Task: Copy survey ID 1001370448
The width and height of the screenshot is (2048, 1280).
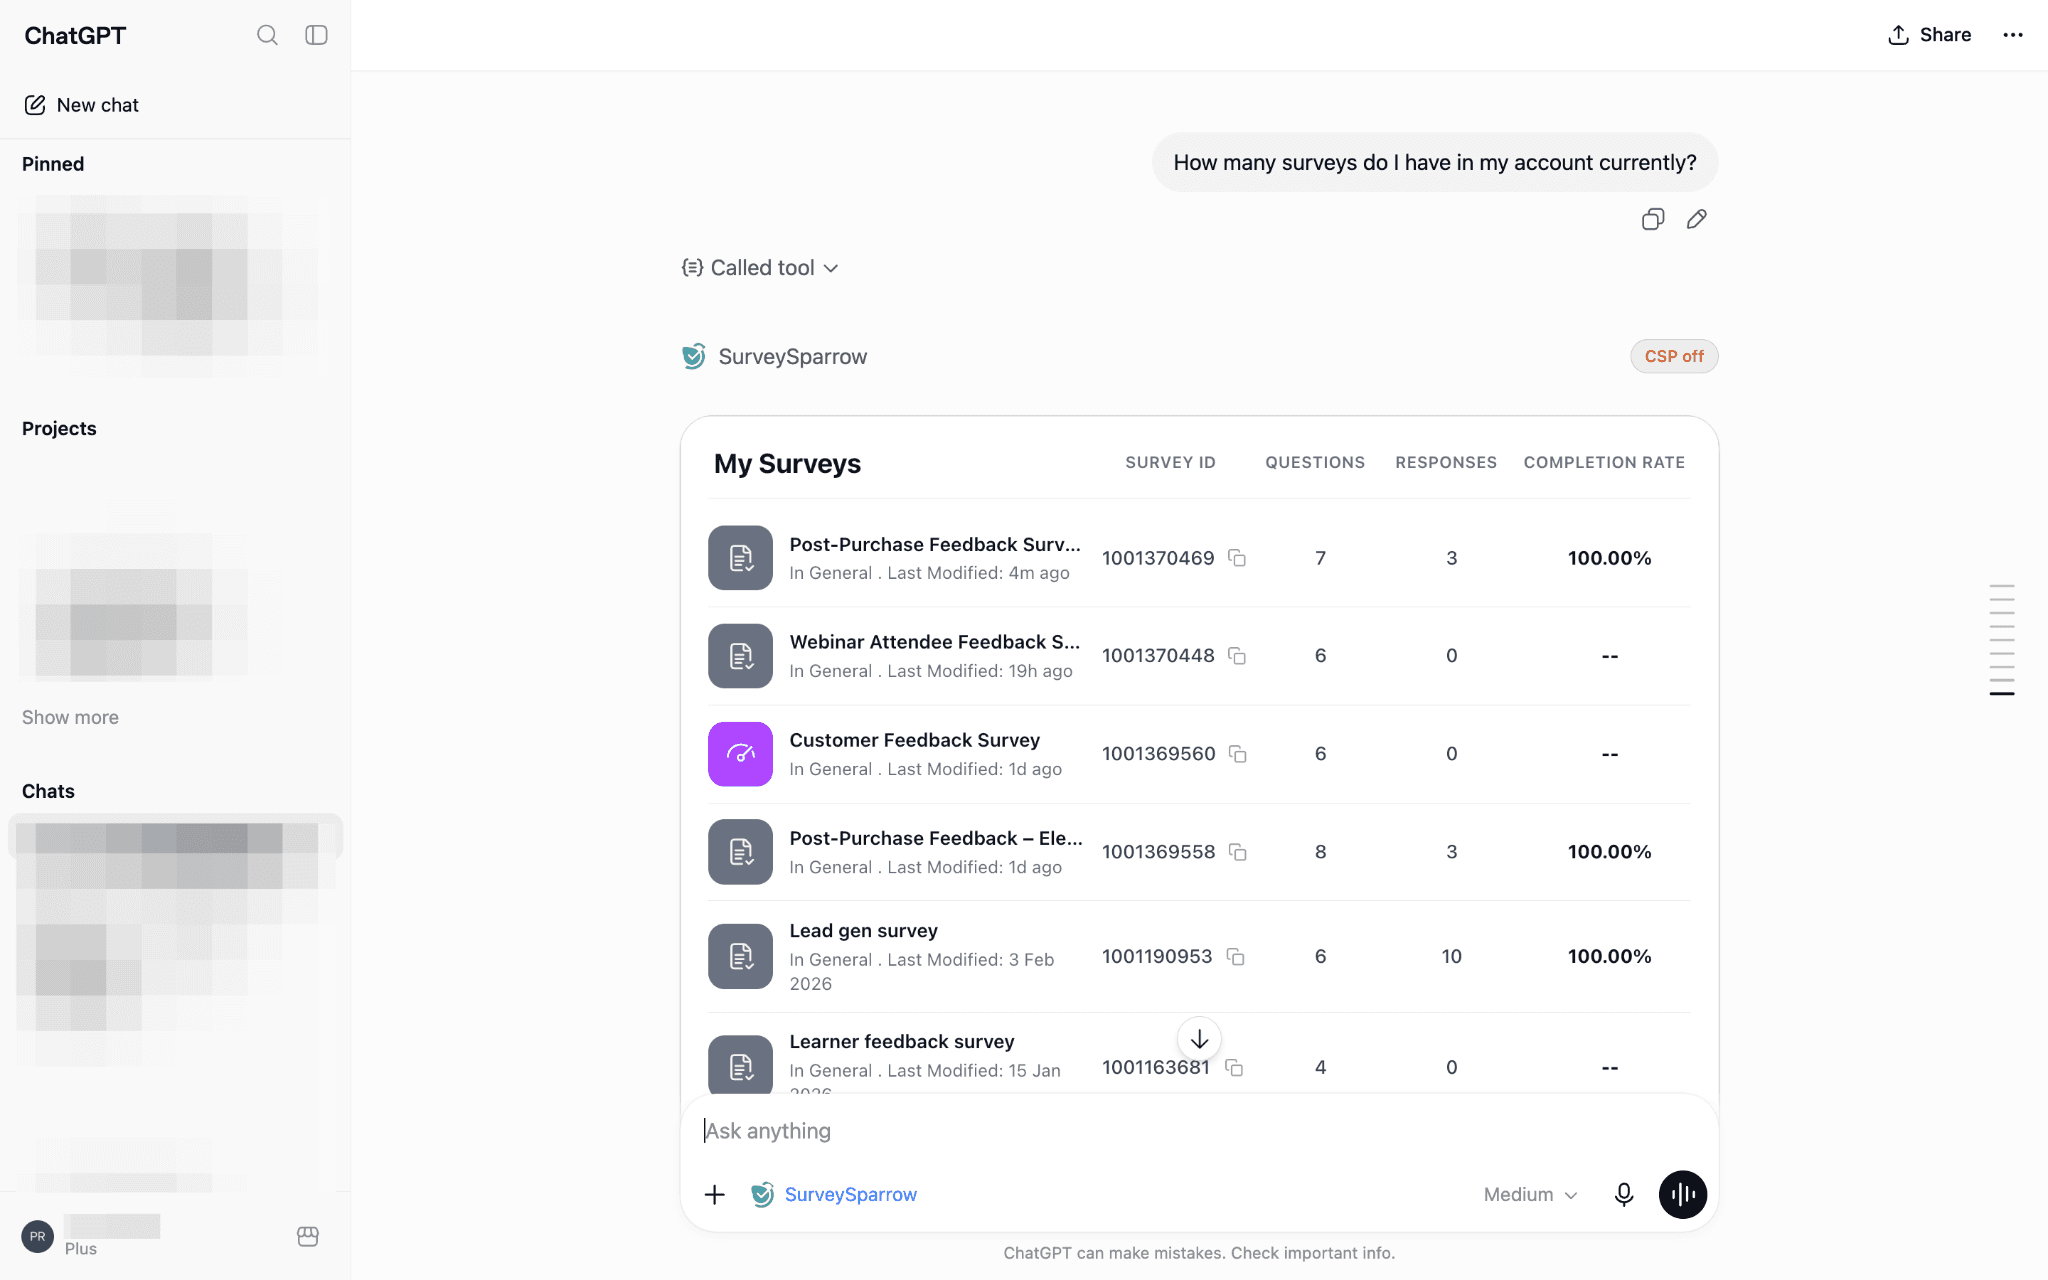Action: point(1237,656)
